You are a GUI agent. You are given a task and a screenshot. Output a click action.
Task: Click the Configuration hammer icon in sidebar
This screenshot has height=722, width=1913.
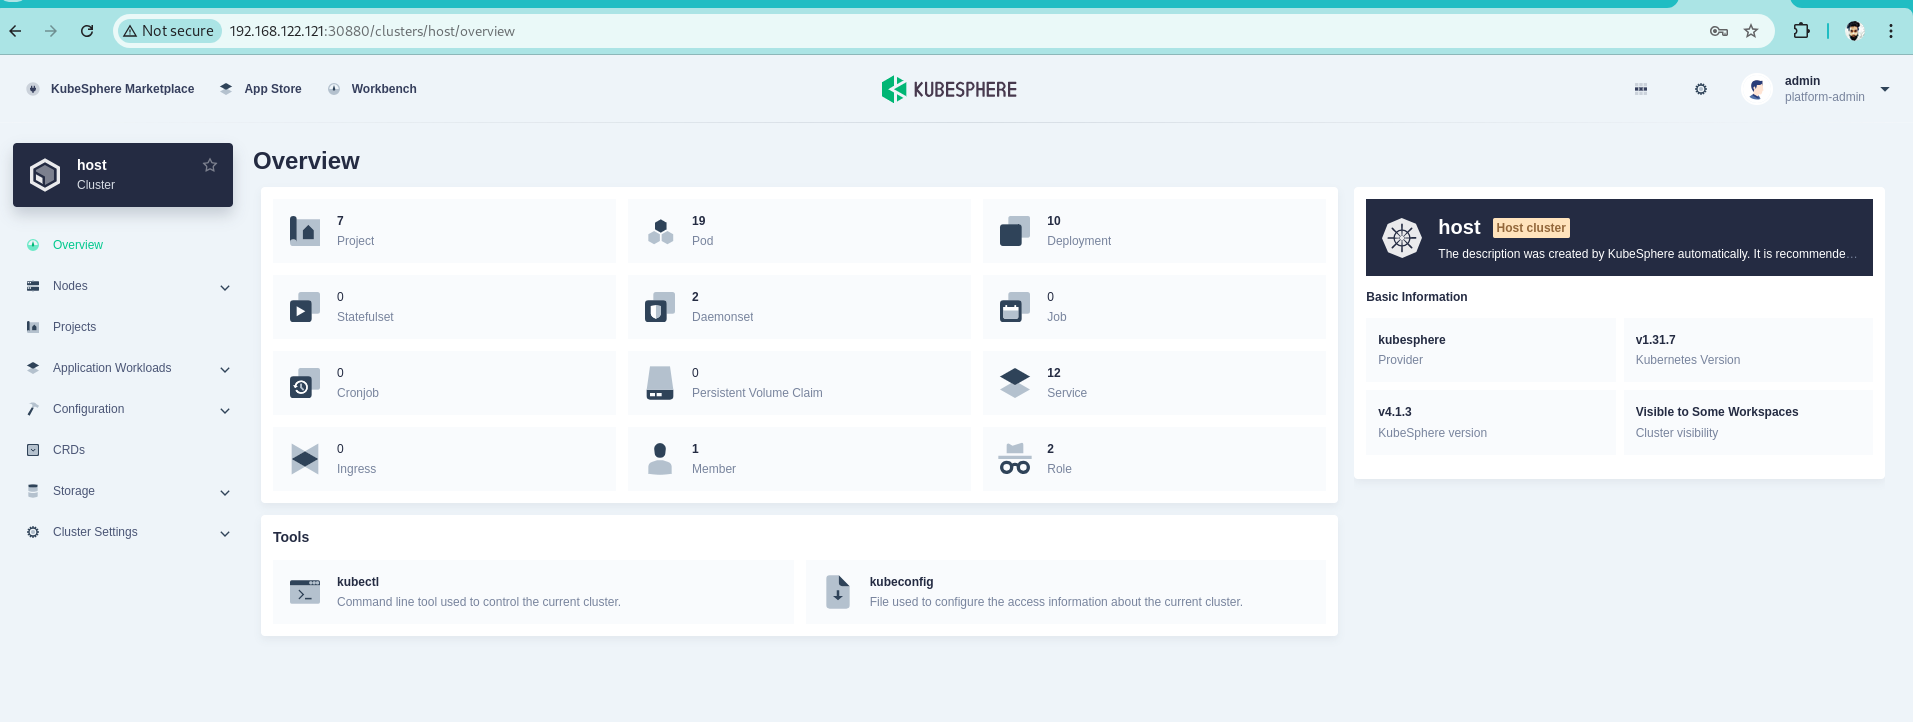pos(33,409)
